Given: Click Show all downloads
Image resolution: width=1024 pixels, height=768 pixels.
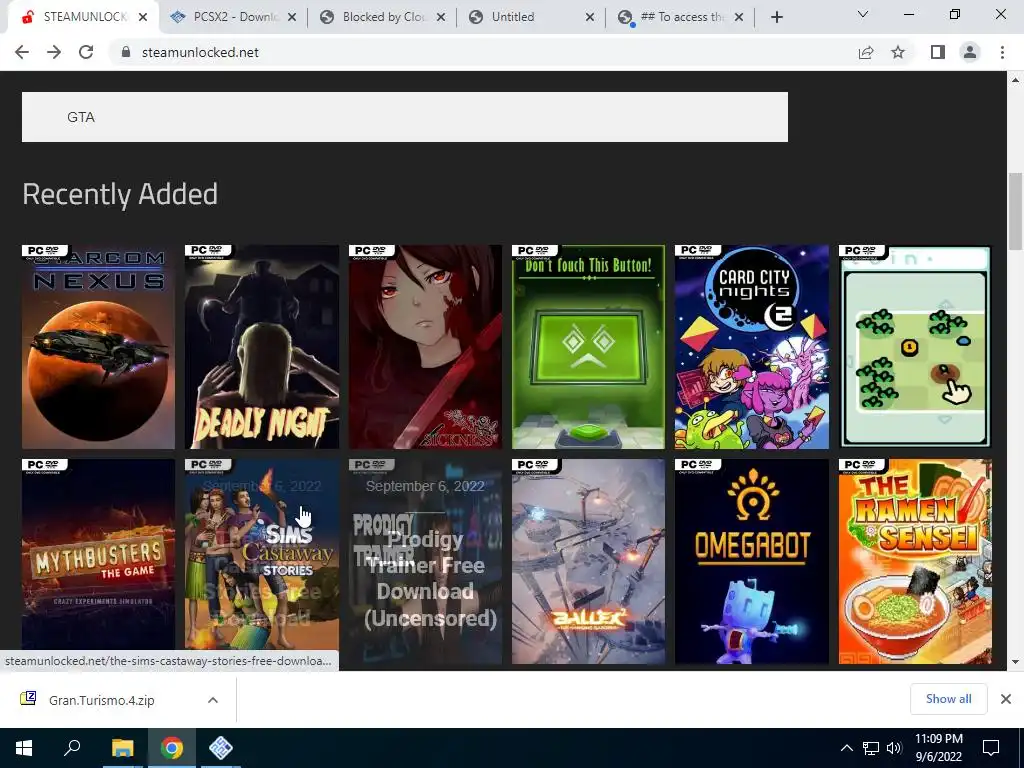Looking at the screenshot, I should pyautogui.click(x=948, y=699).
